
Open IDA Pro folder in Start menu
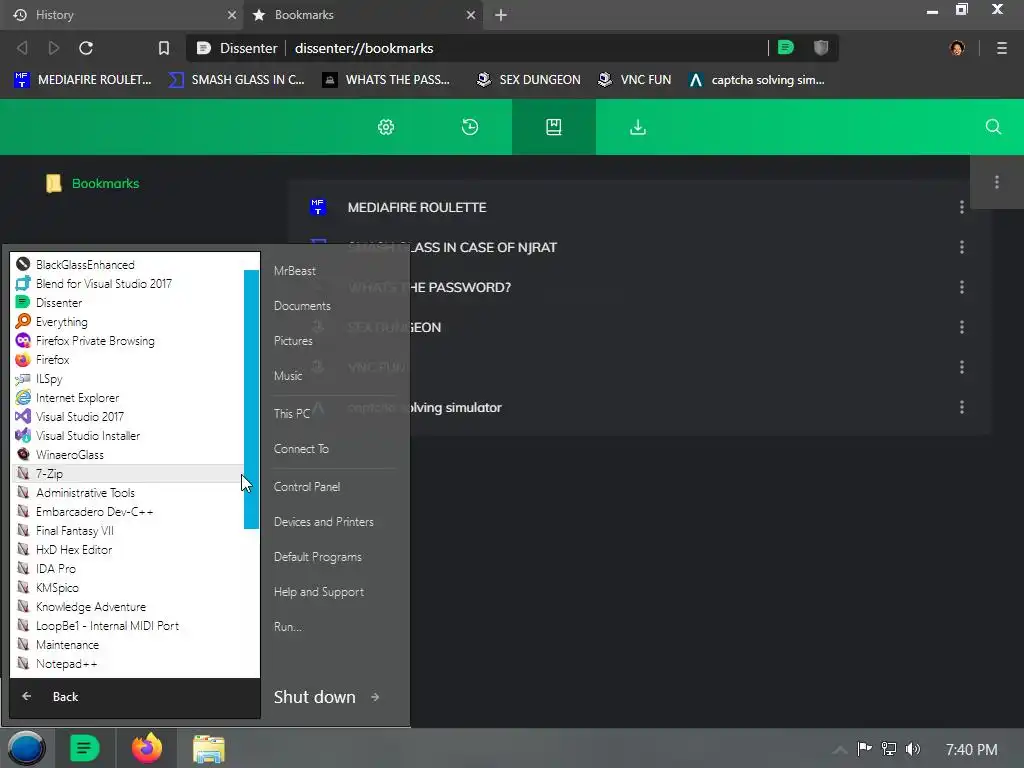tap(127, 569)
